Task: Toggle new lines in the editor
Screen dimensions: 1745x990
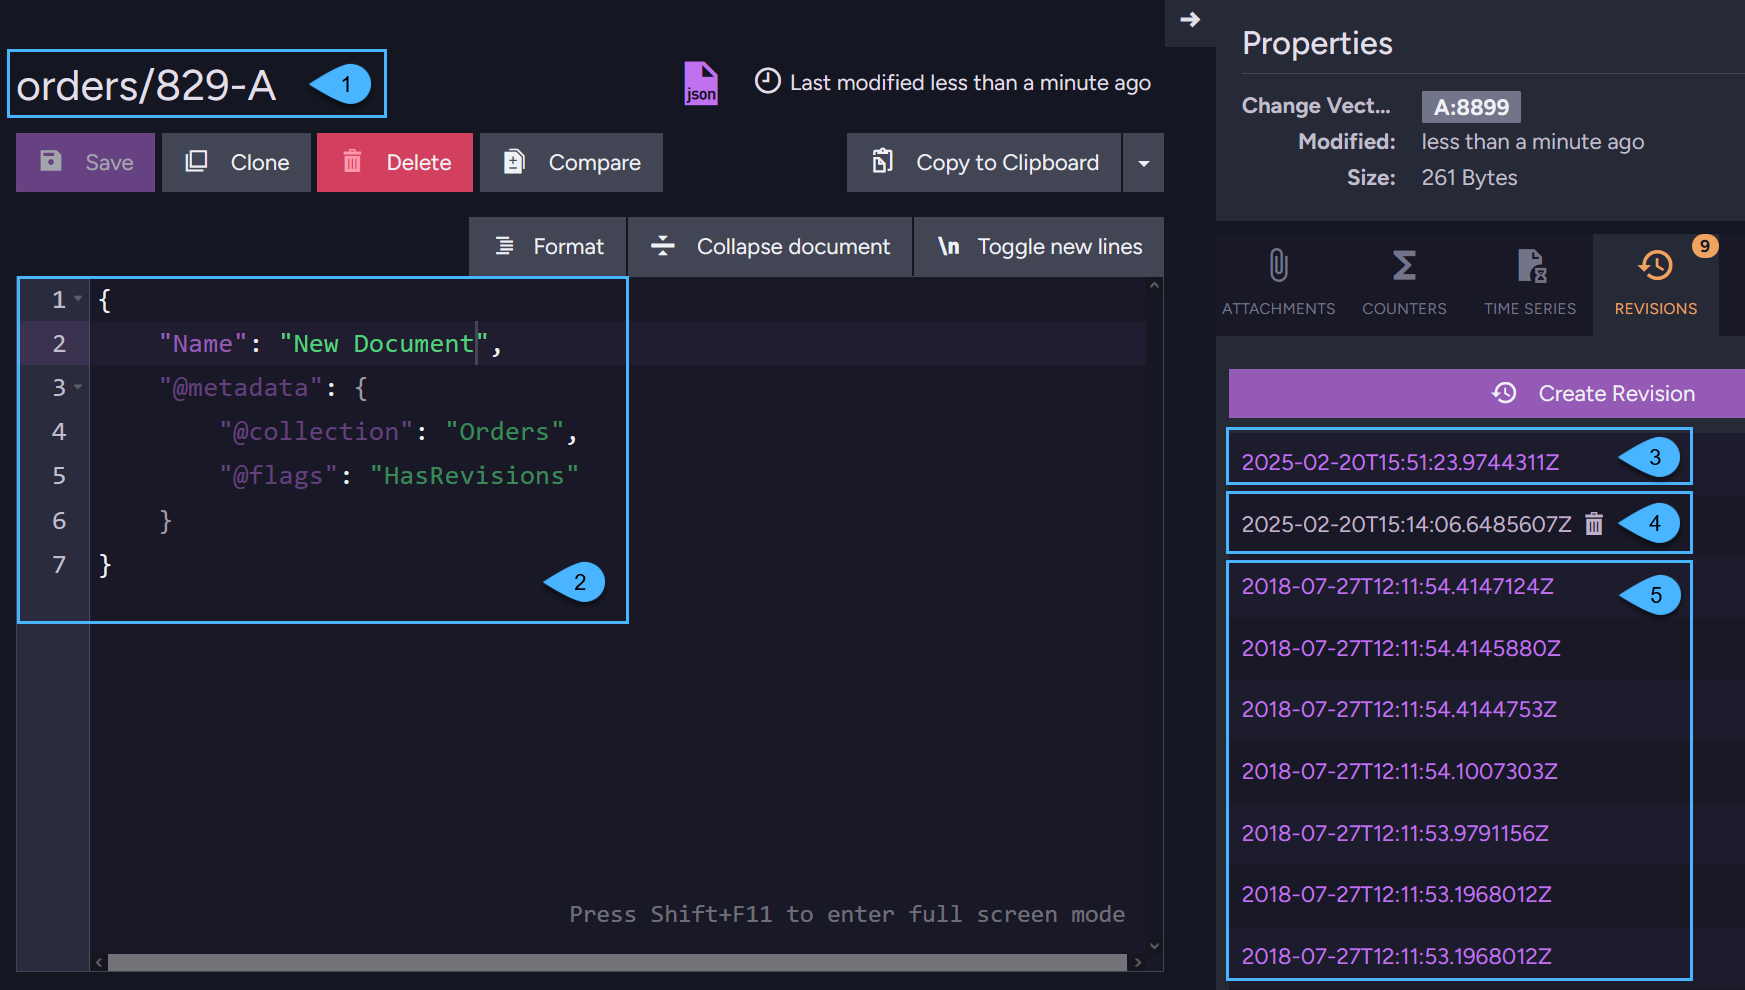Action: (1039, 247)
